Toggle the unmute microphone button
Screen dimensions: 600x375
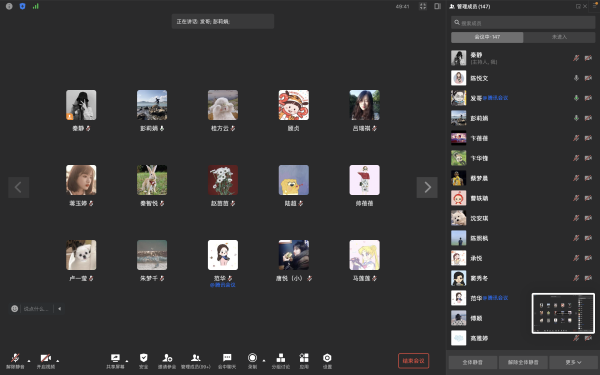tap(15, 361)
